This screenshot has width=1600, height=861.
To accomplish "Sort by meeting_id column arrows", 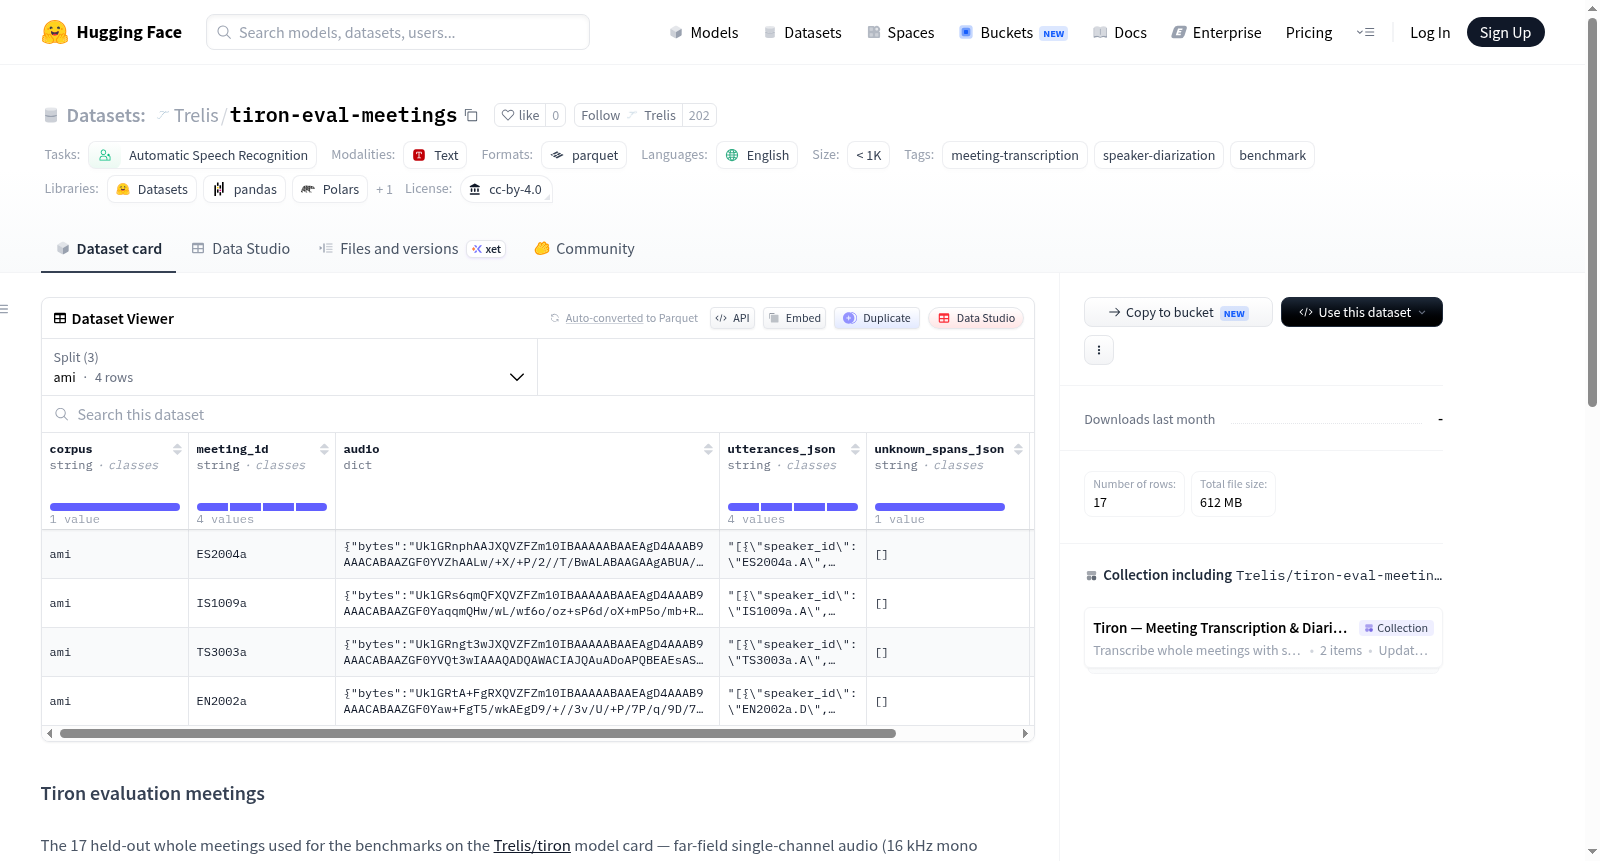I will 324,449.
